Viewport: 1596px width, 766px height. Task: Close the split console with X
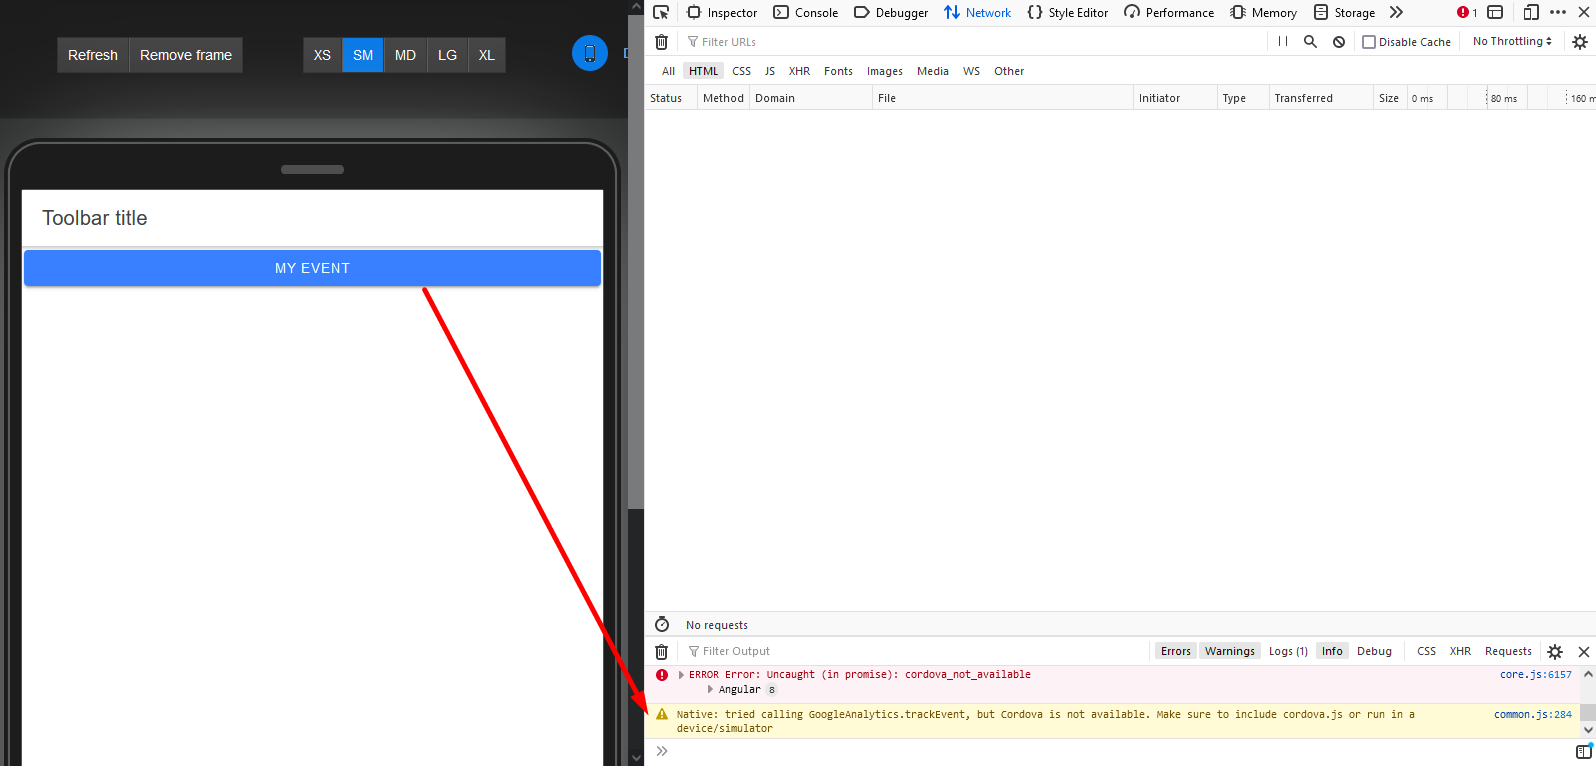click(1584, 651)
